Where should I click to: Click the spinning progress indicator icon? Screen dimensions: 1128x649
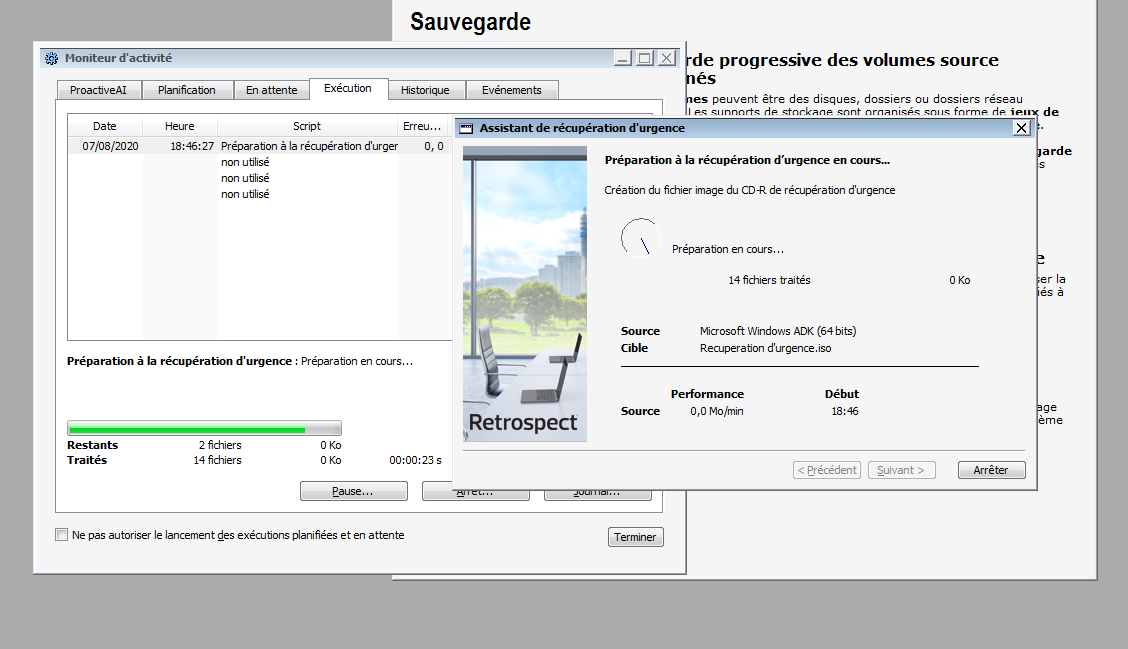(640, 238)
